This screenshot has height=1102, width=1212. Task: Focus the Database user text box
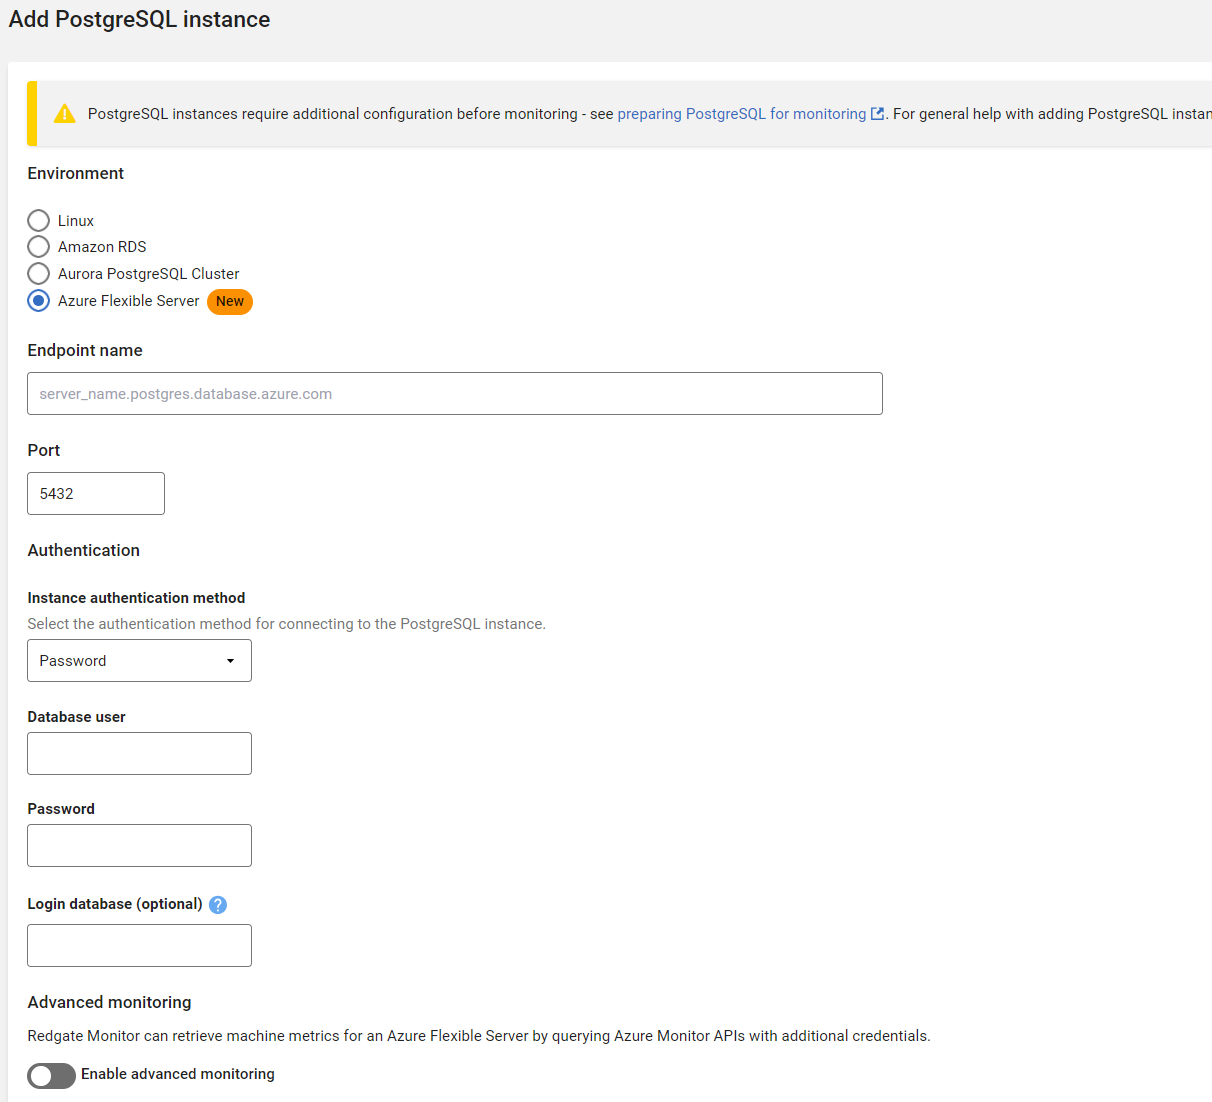click(139, 754)
